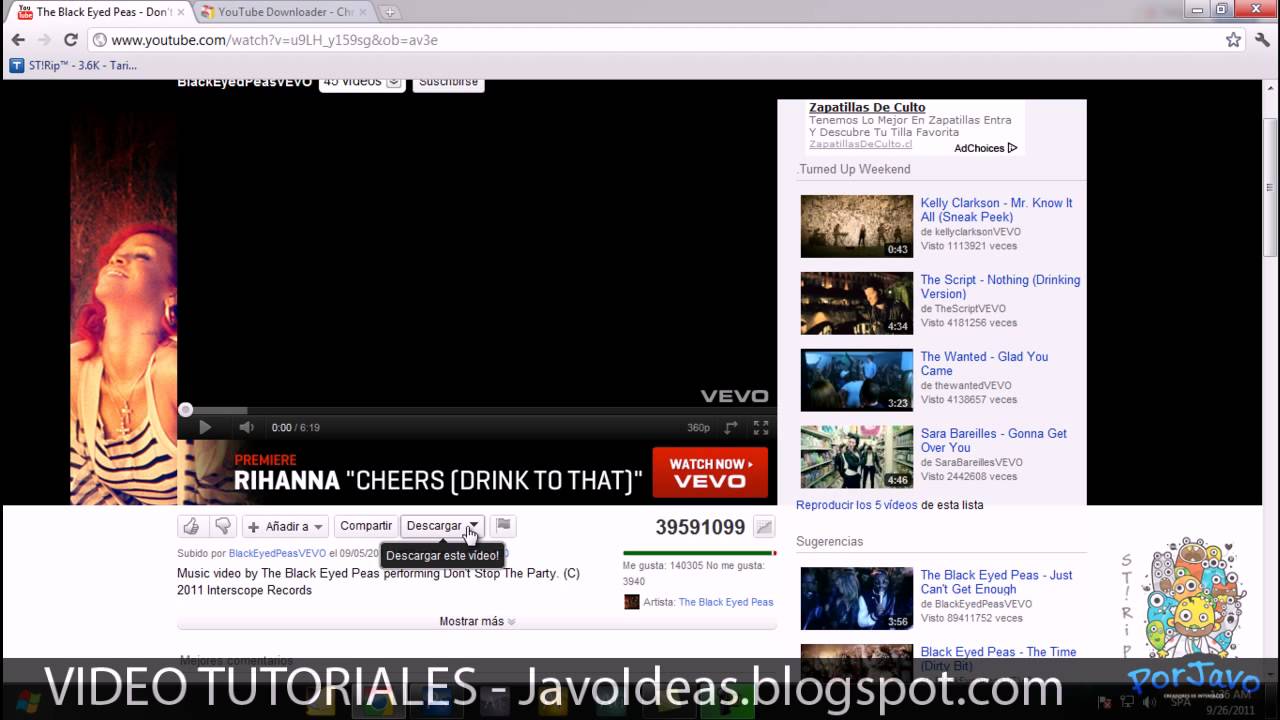Viewport: 1280px width, 720px height.
Task: Open the artist thumbnail icon beside Artista
Action: coord(631,602)
